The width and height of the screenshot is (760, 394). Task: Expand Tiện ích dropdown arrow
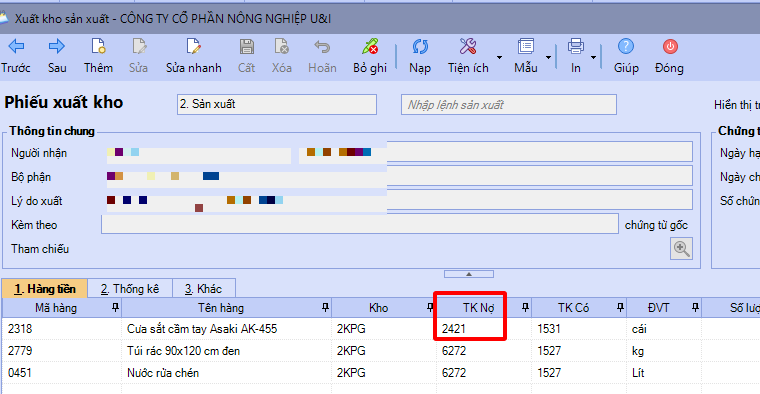coord(499,57)
